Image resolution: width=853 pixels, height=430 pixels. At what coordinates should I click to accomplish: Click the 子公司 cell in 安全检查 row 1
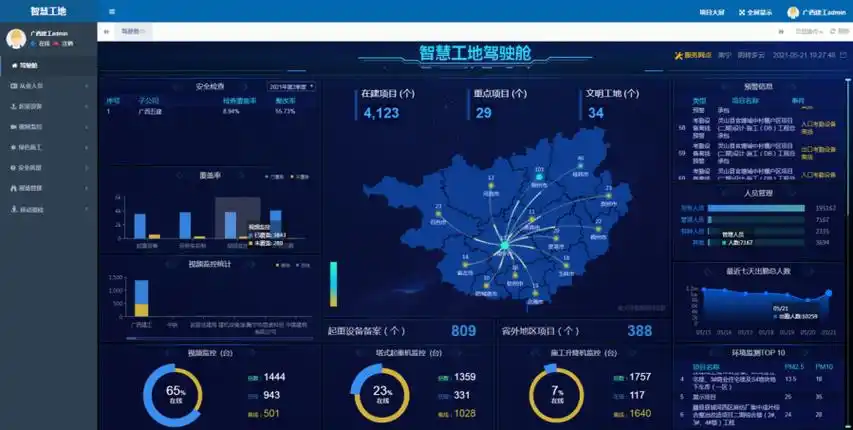[150, 112]
